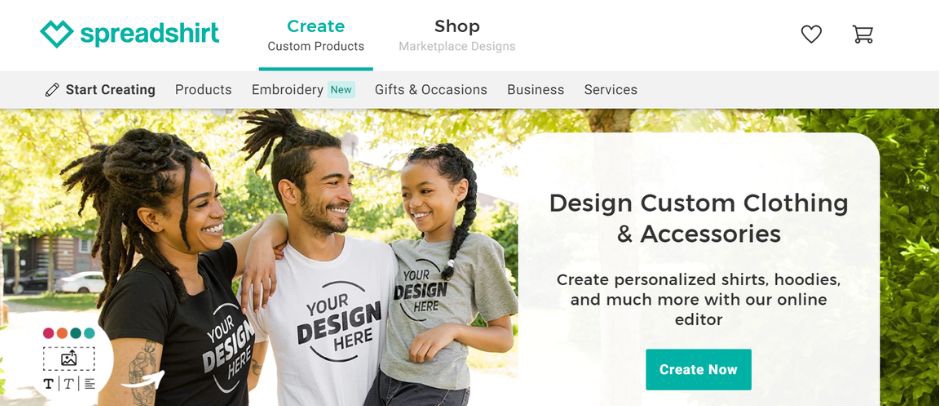Image resolution: width=940 pixels, height=406 pixels.
Task: Select the Create Custom Products tab
Action: (x=316, y=35)
